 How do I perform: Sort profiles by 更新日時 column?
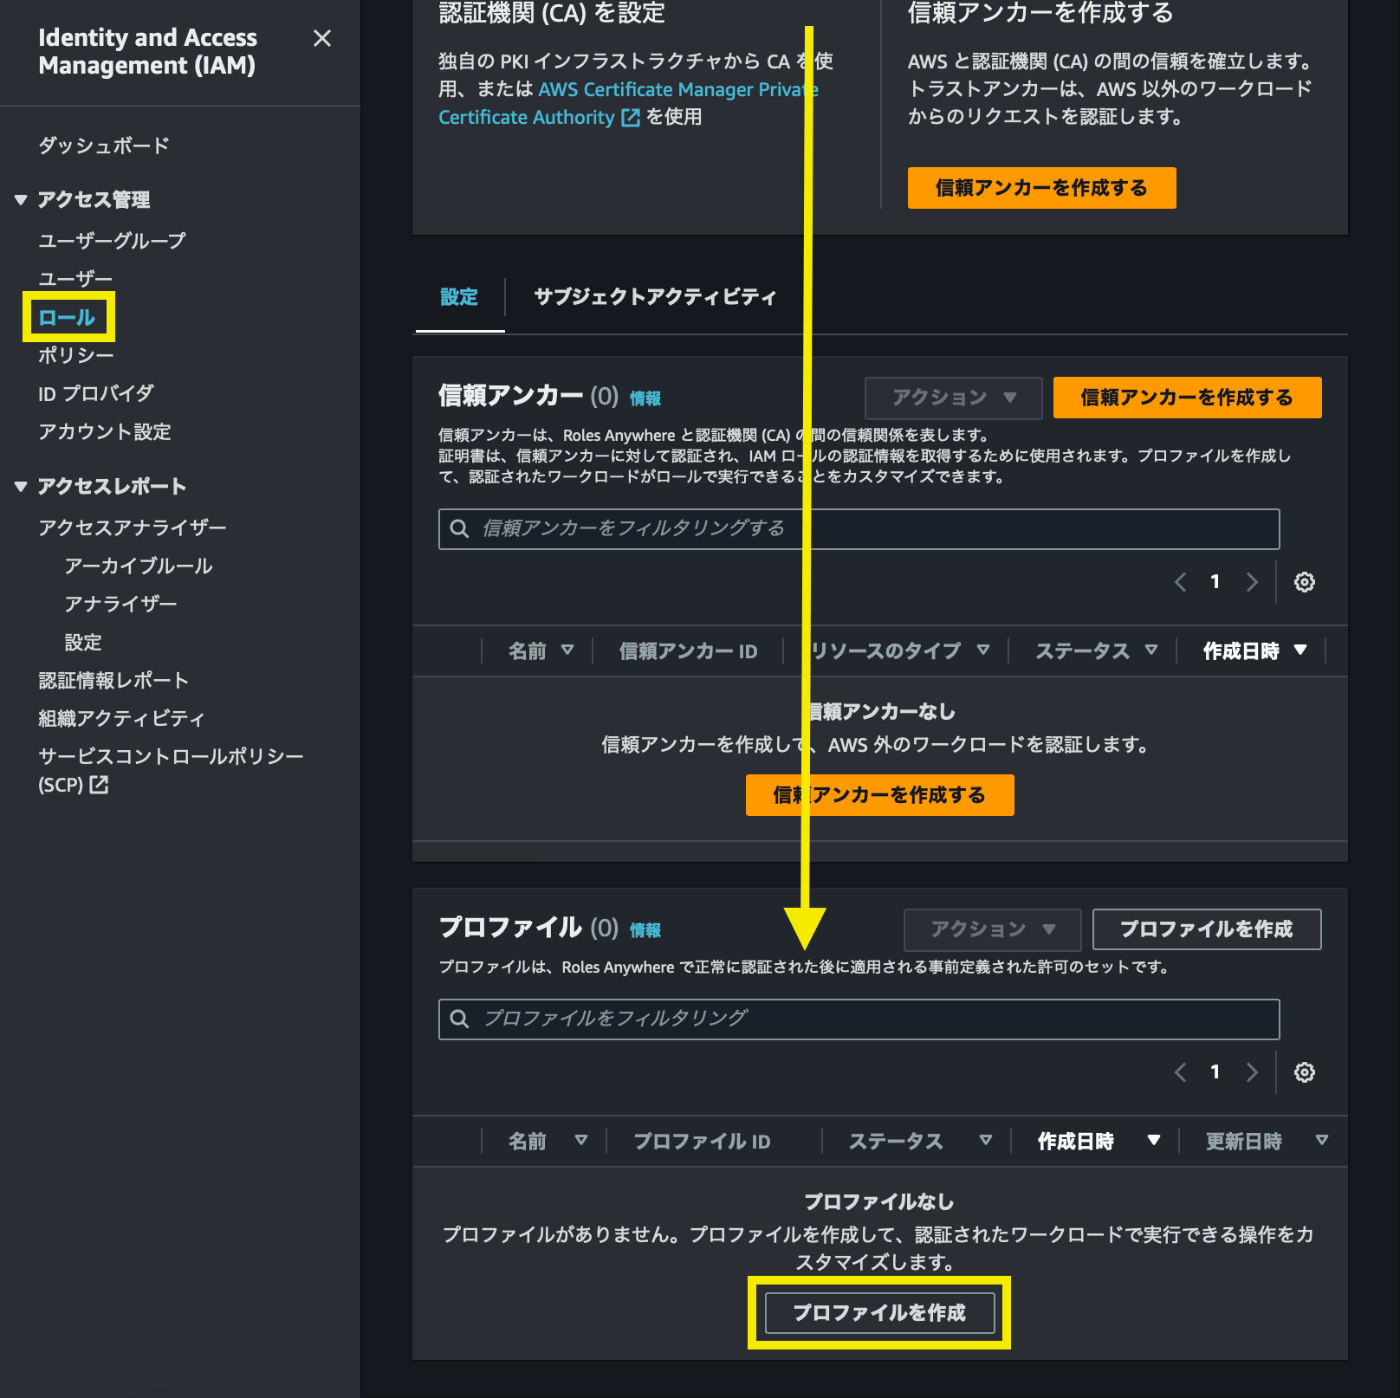coord(1267,1141)
